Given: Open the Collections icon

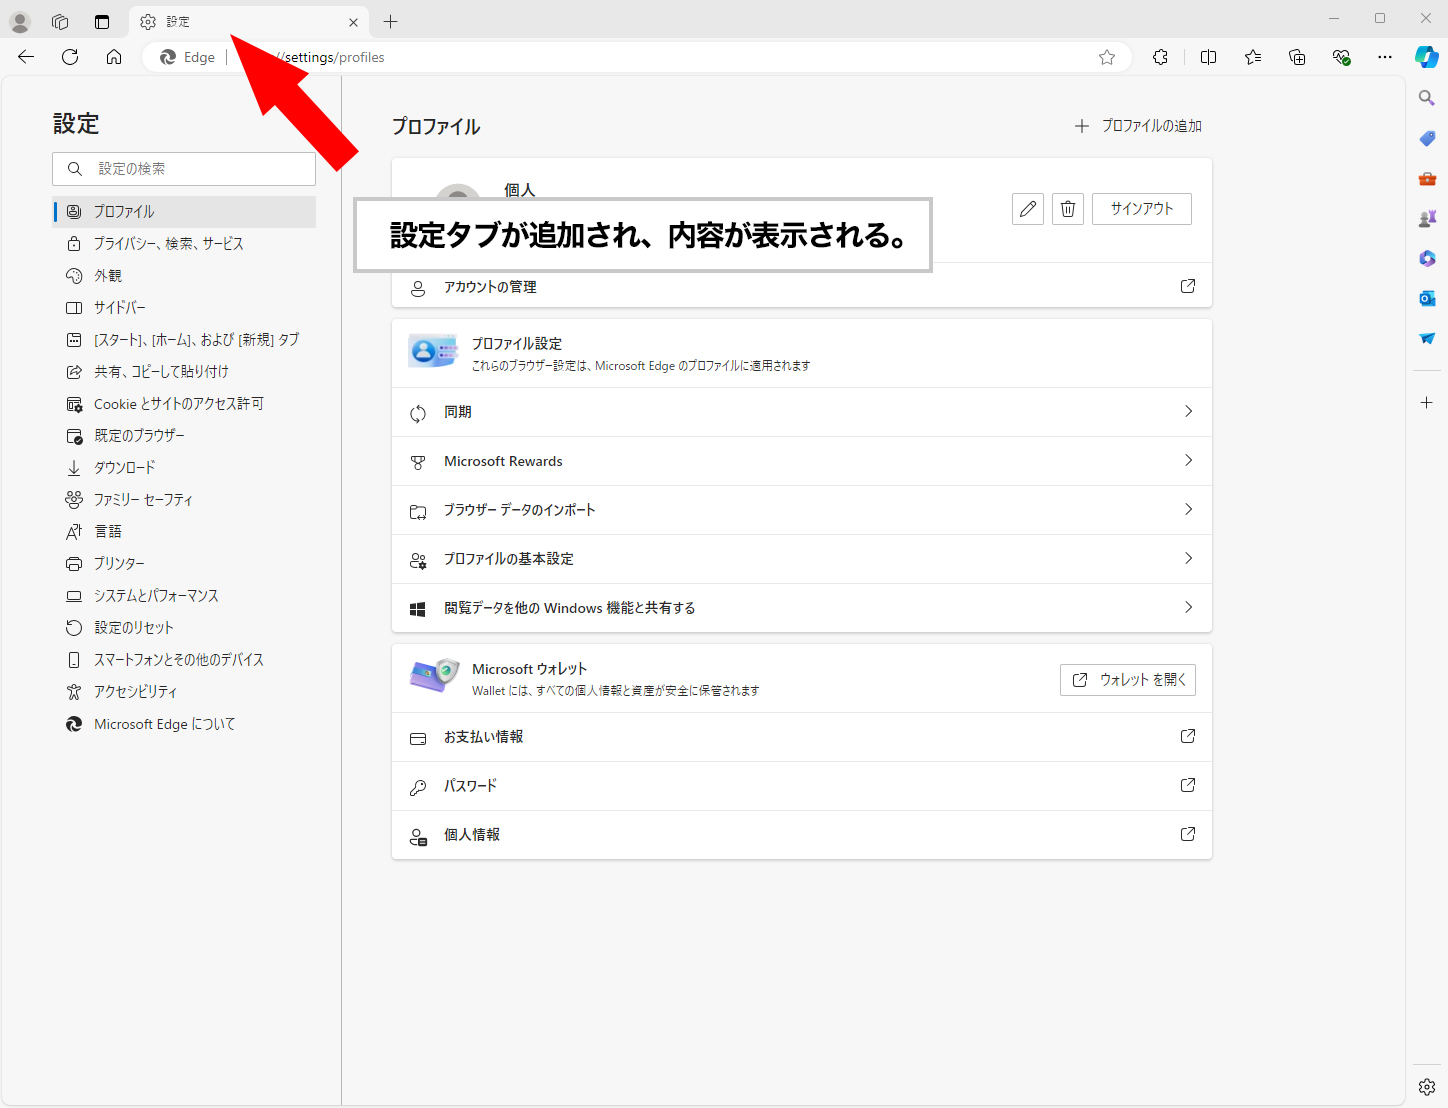Looking at the screenshot, I should tap(1297, 57).
